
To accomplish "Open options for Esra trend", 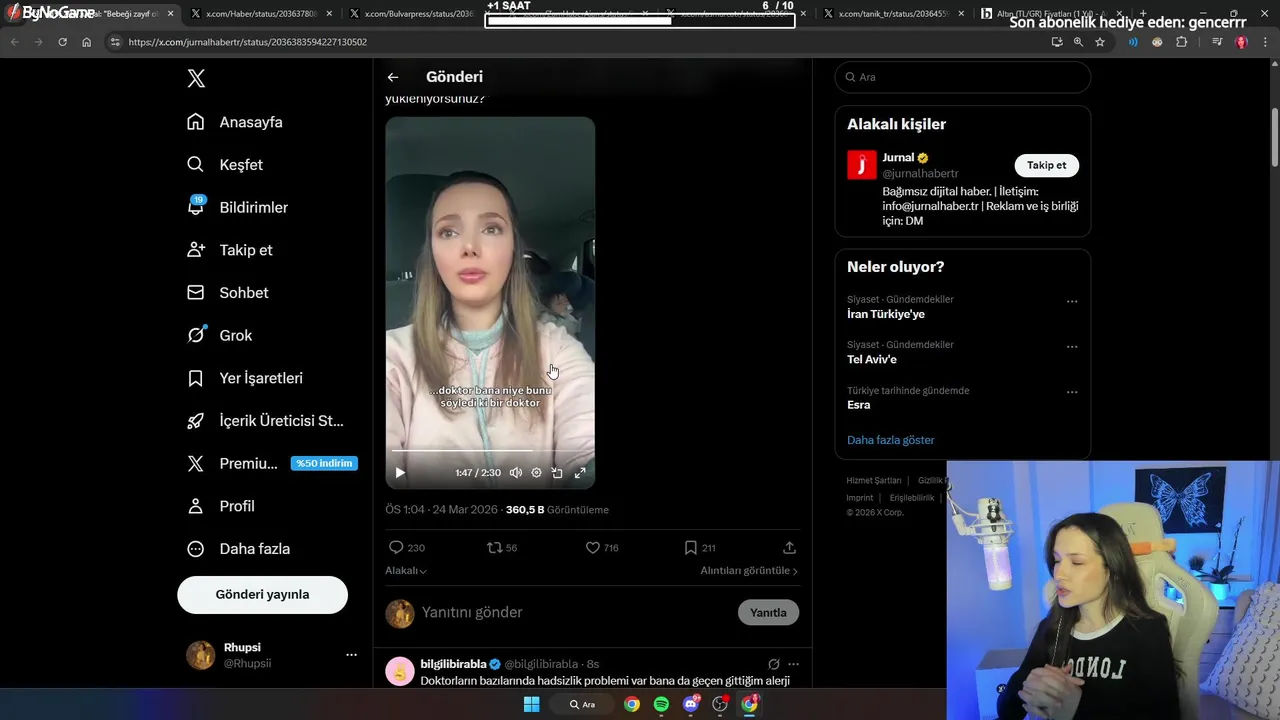I will pos(1072,392).
